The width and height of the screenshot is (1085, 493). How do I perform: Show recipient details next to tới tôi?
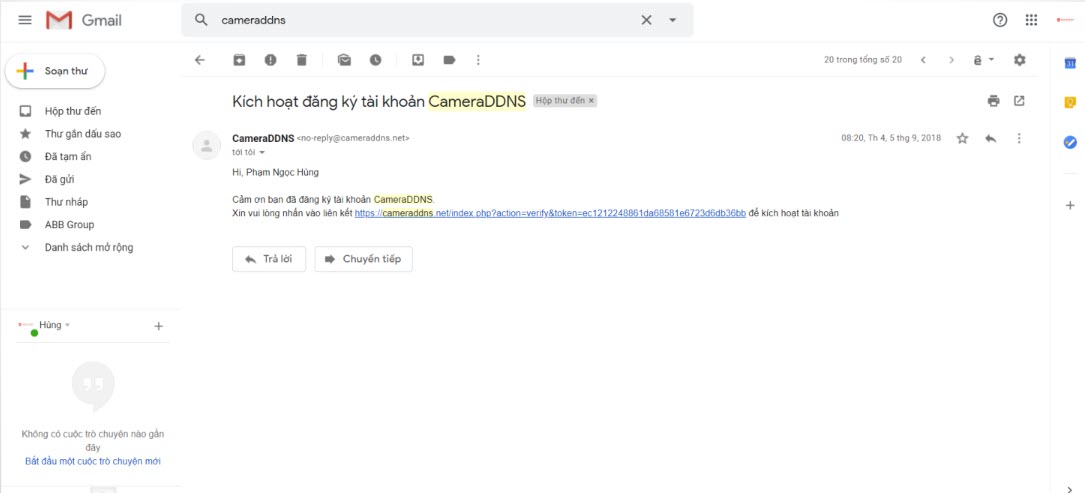[x=262, y=153]
